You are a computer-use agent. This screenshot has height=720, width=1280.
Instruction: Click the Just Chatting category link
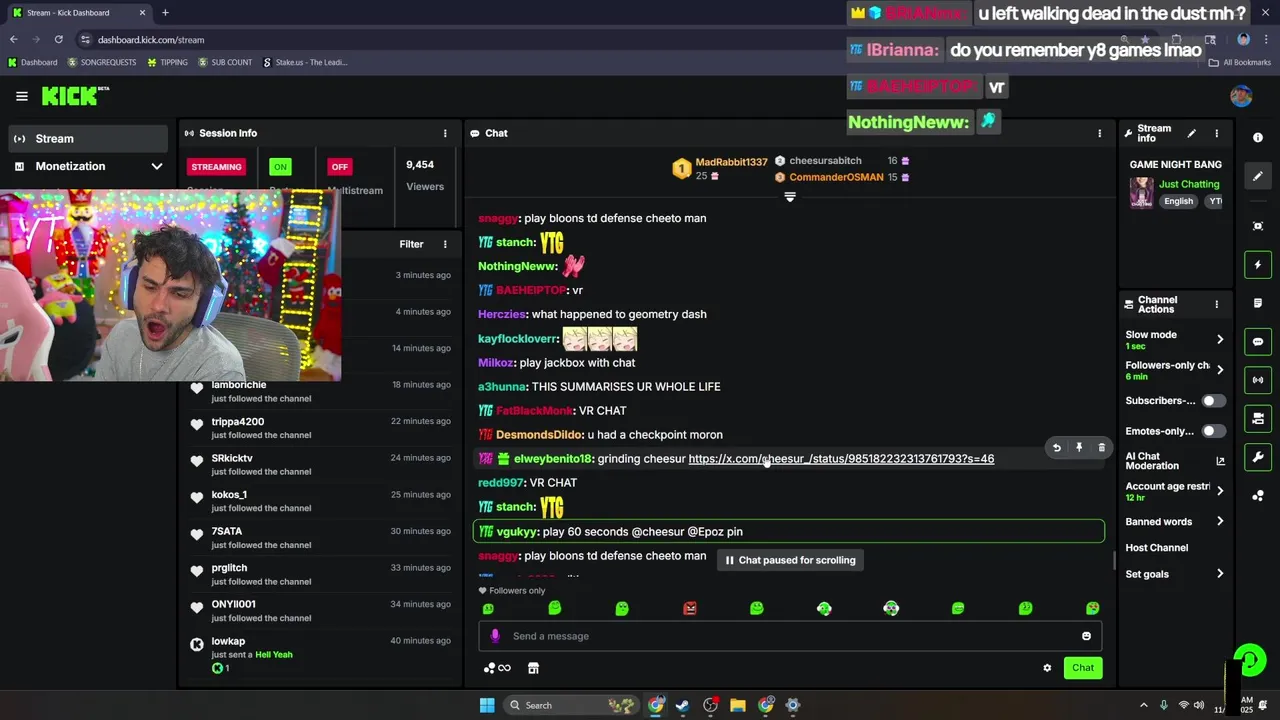[x=1189, y=184]
